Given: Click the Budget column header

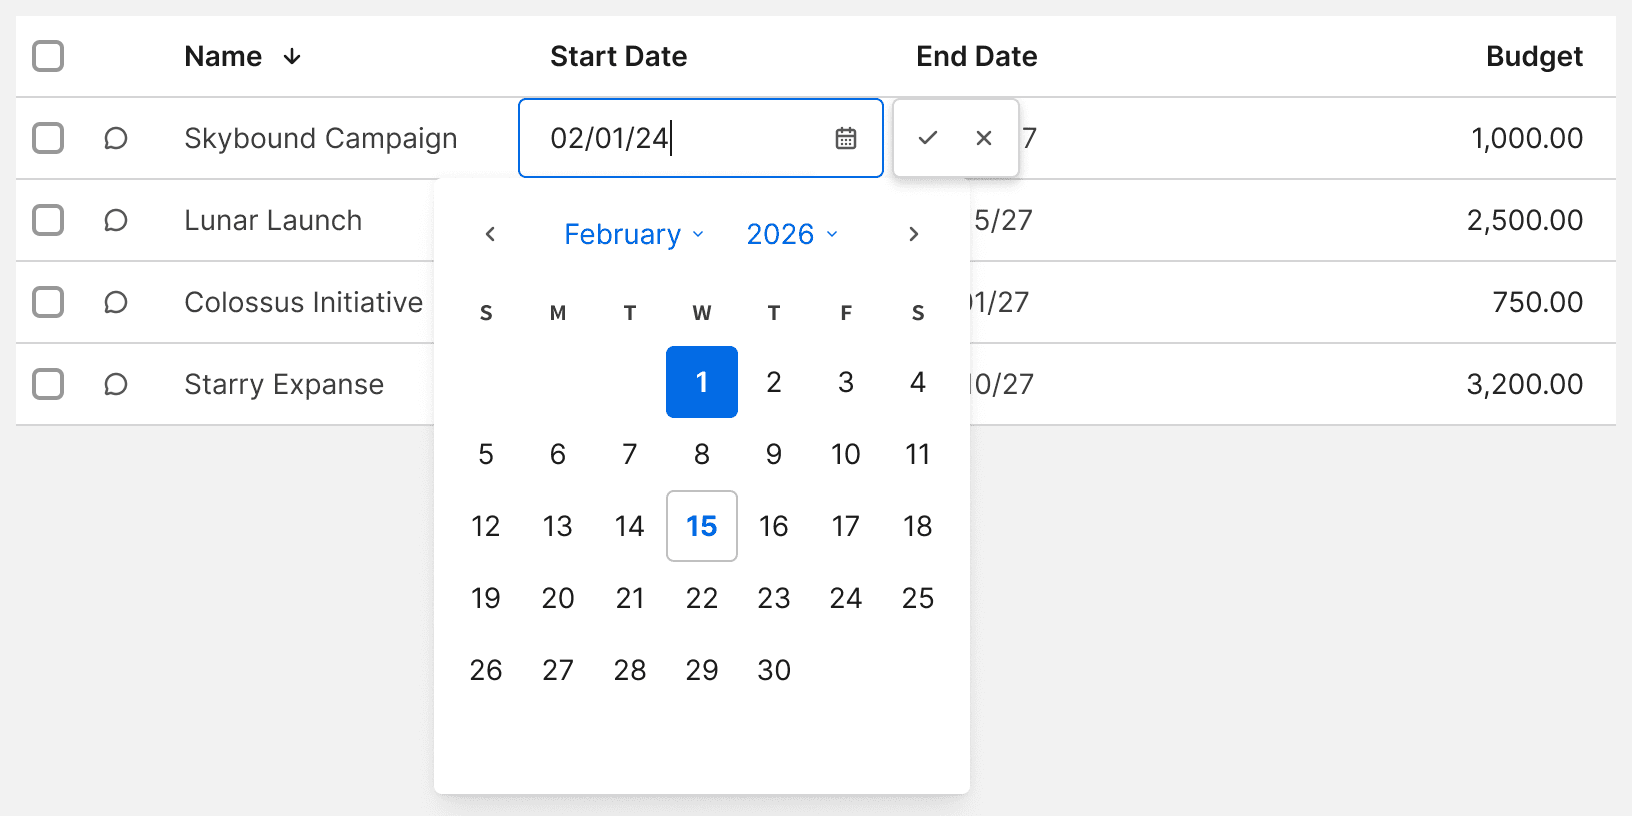Looking at the screenshot, I should tap(1534, 56).
